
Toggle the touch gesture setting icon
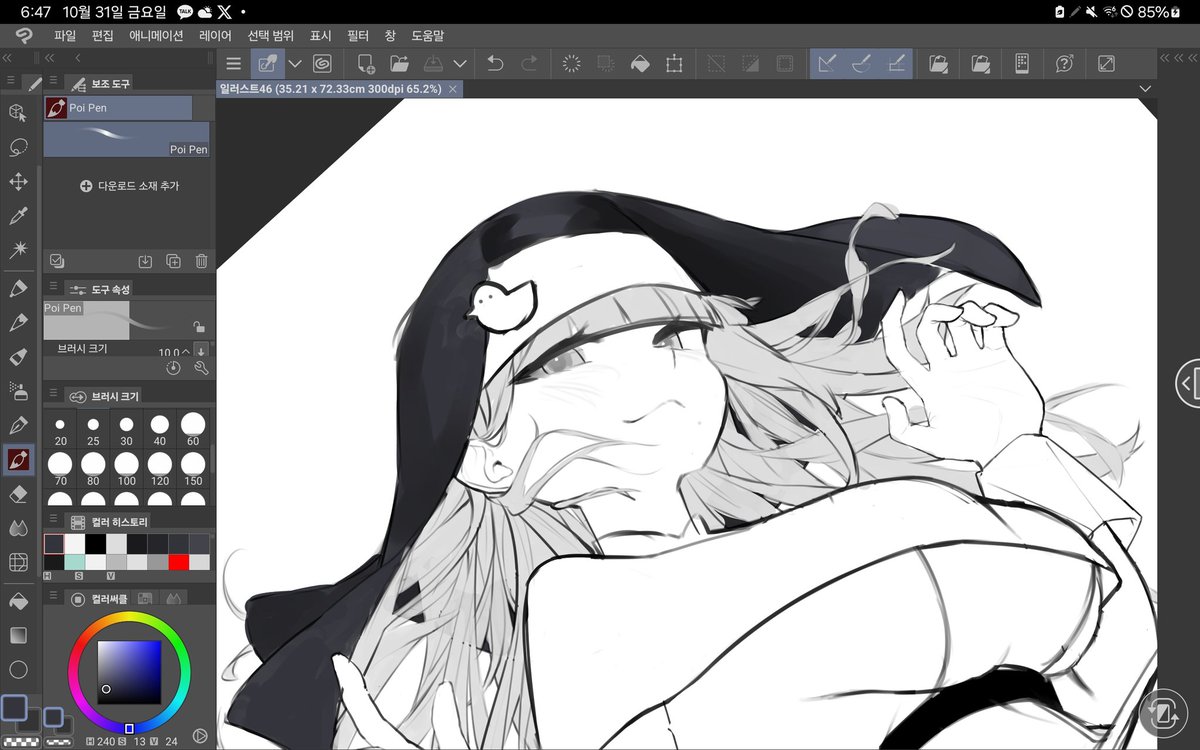pos(267,64)
